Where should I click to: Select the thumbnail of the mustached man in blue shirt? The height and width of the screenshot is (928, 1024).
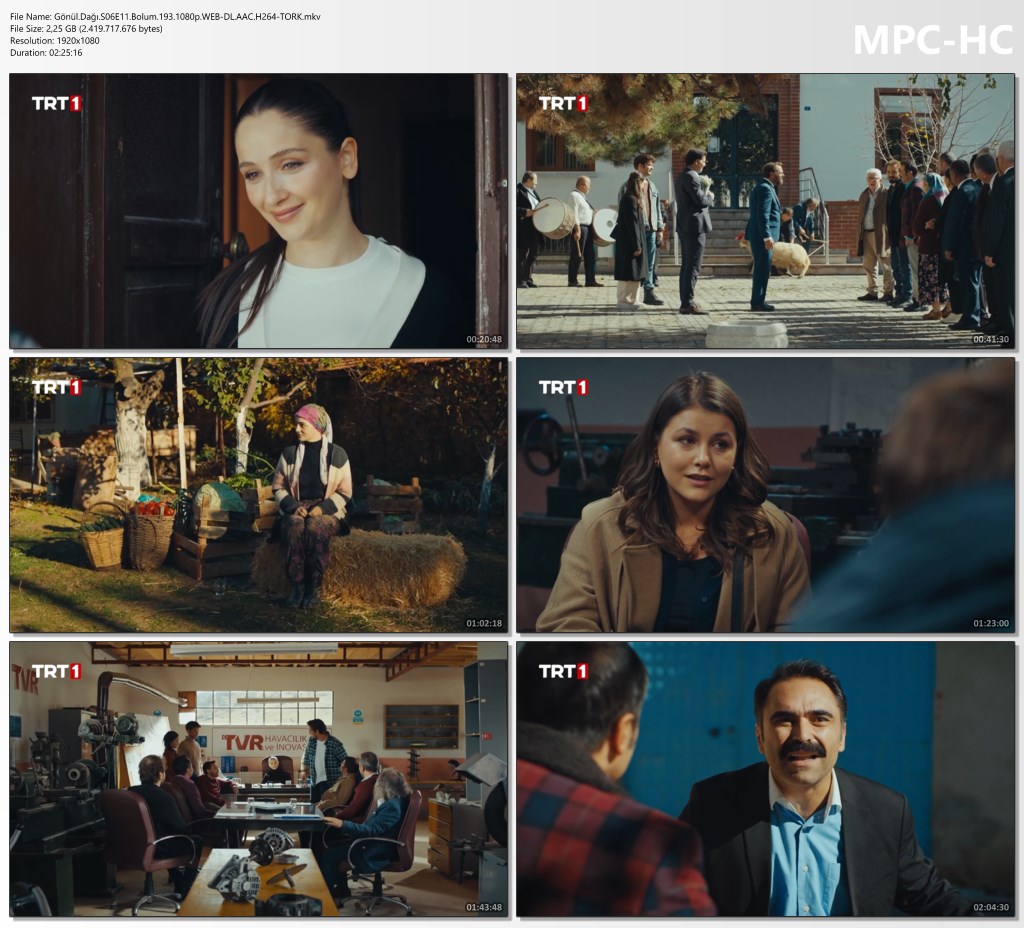tap(765, 779)
